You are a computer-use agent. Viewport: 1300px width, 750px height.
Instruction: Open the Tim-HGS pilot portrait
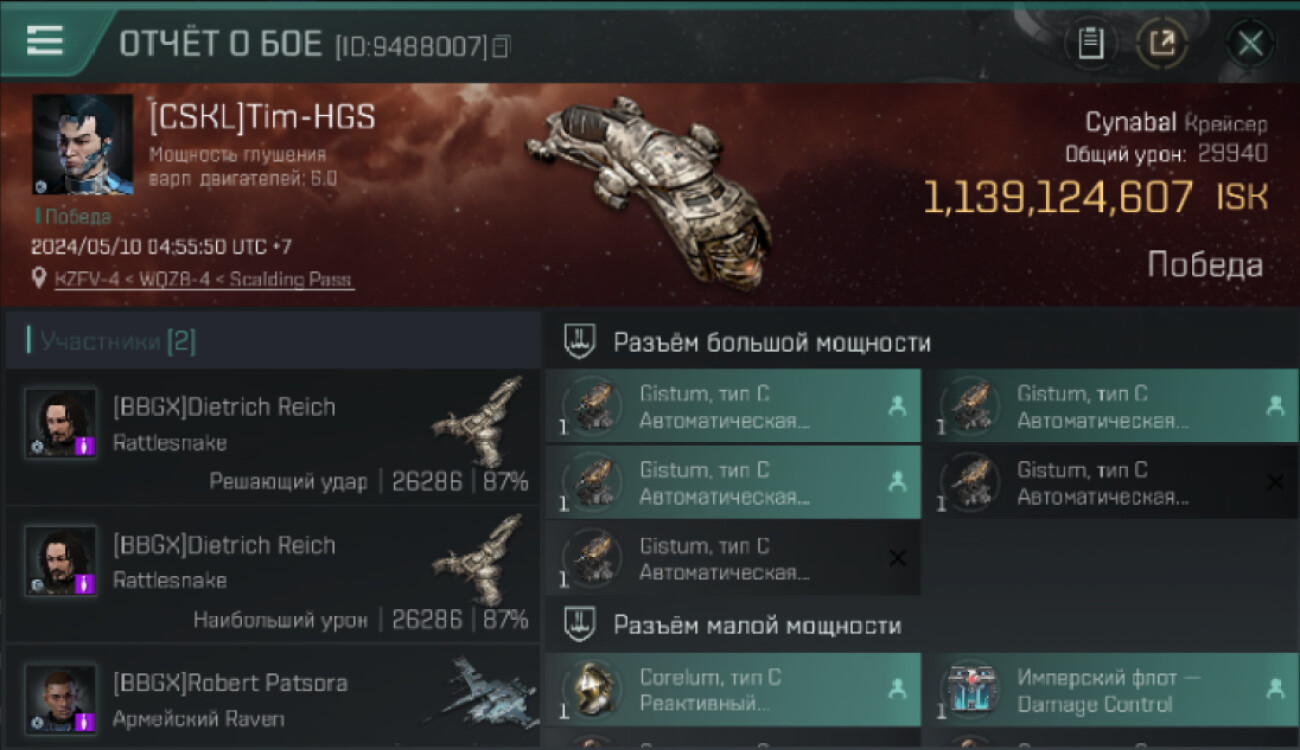pos(83,145)
